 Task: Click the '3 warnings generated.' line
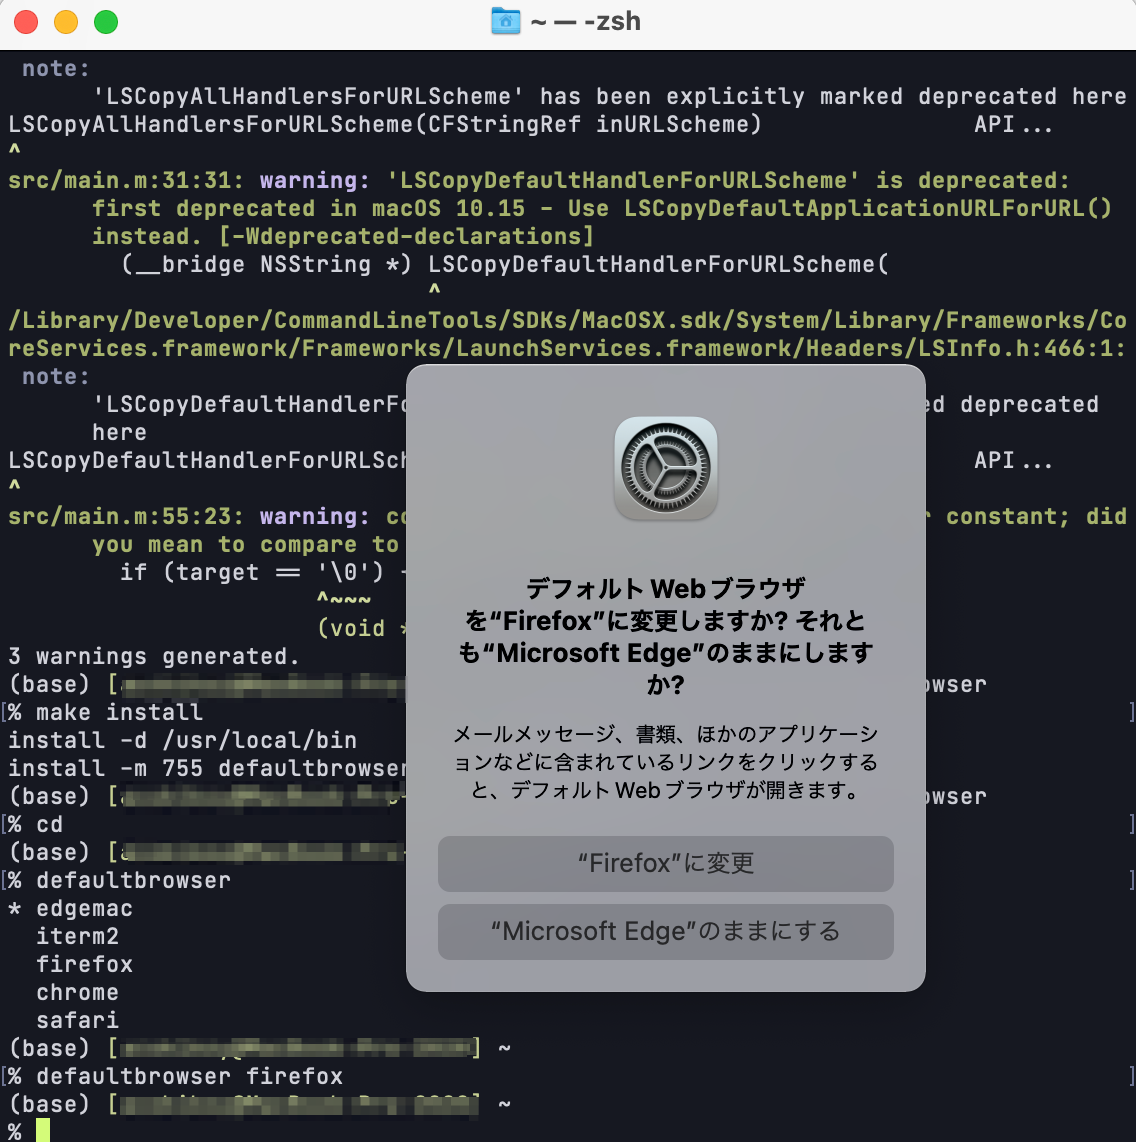coord(154,656)
